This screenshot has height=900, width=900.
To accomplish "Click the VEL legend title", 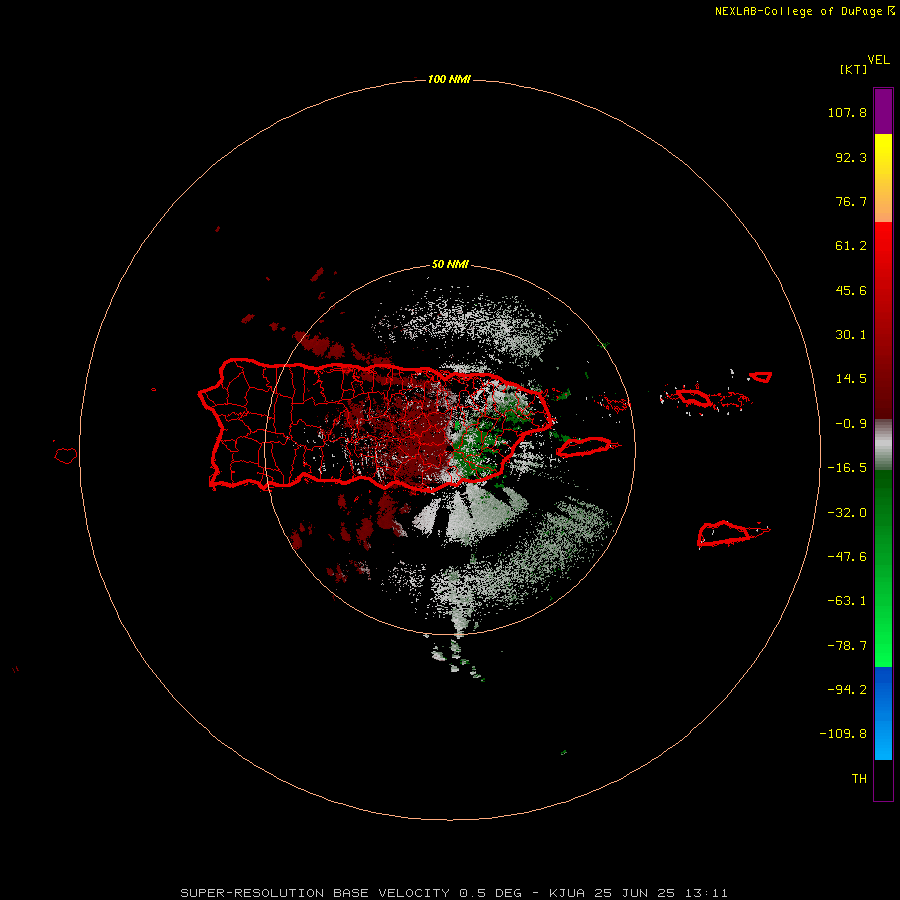I will point(878,60).
